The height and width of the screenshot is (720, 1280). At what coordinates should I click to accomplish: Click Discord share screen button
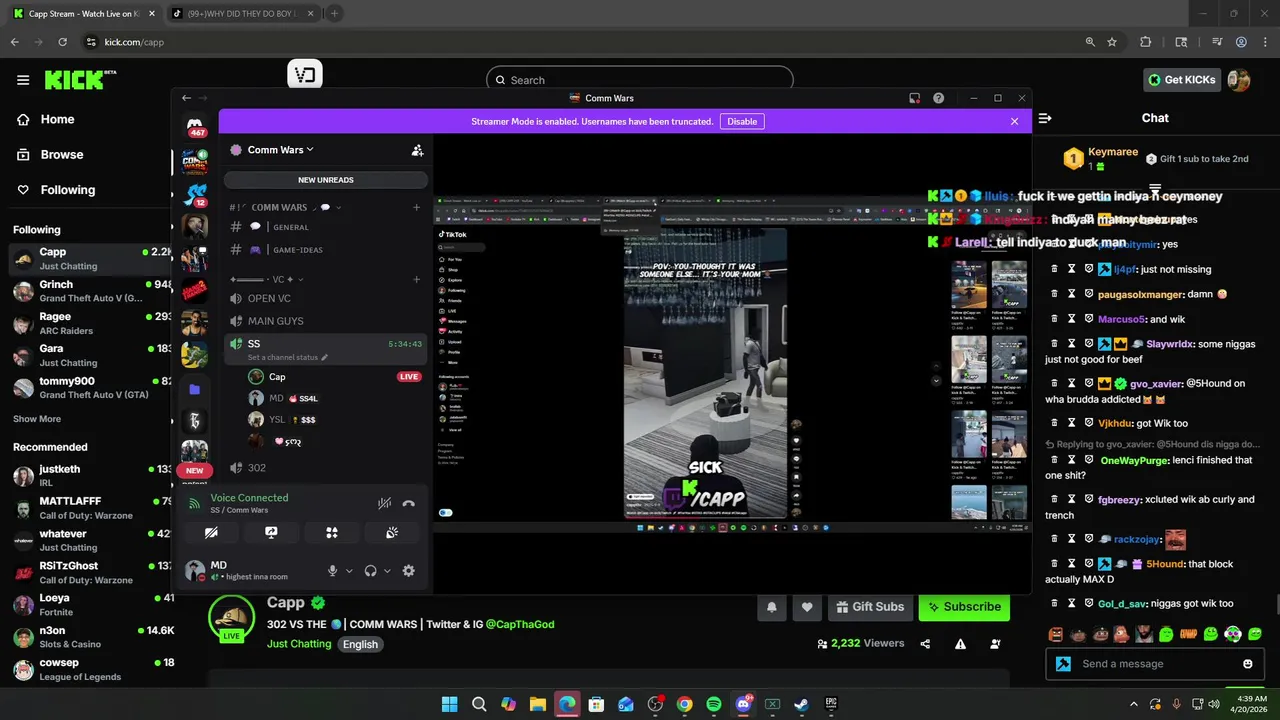tap(271, 533)
